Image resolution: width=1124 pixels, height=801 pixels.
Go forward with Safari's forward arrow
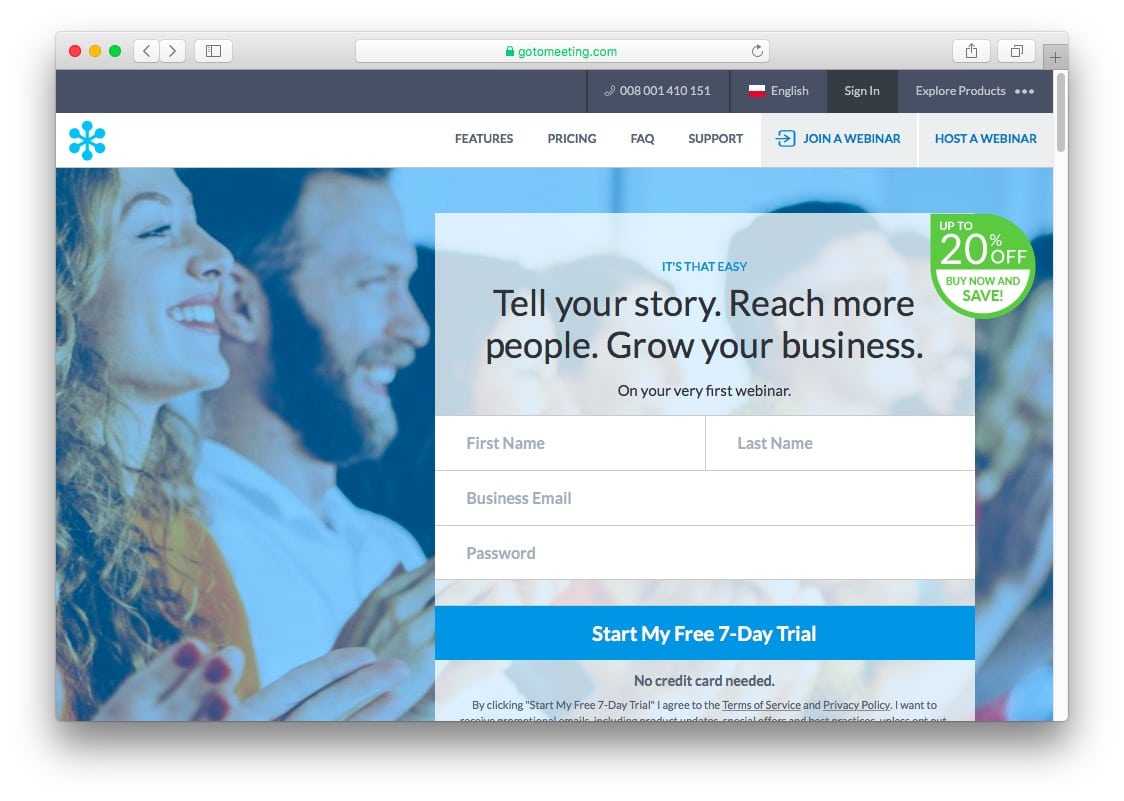pyautogui.click(x=173, y=51)
